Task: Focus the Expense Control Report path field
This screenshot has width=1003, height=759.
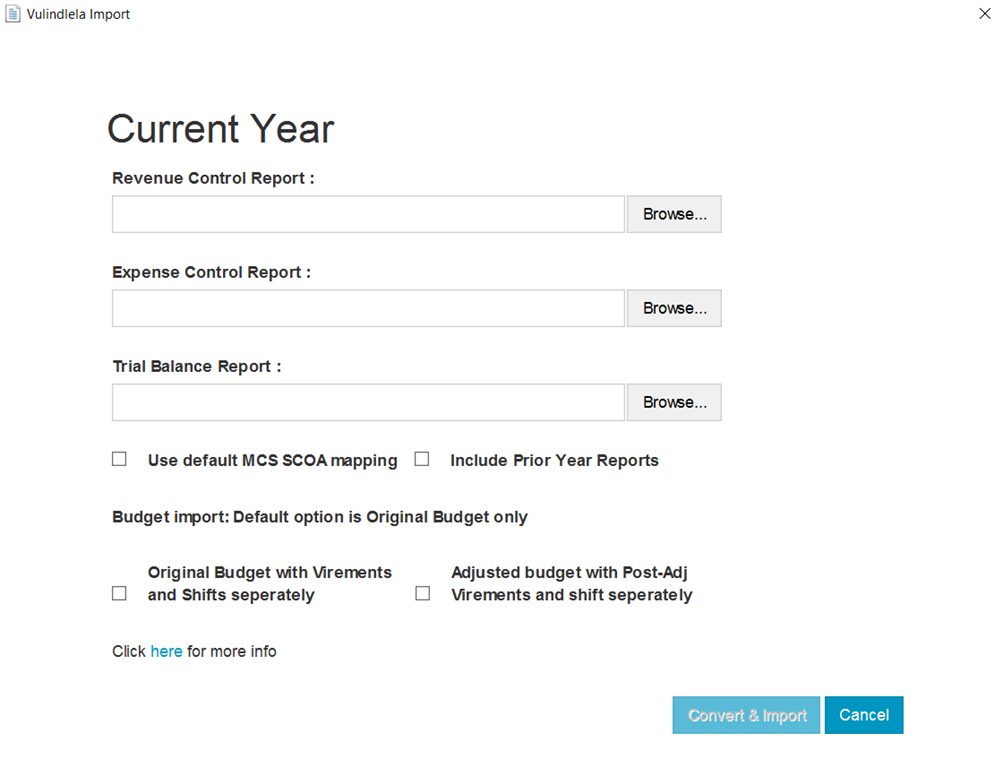Action: (x=368, y=308)
